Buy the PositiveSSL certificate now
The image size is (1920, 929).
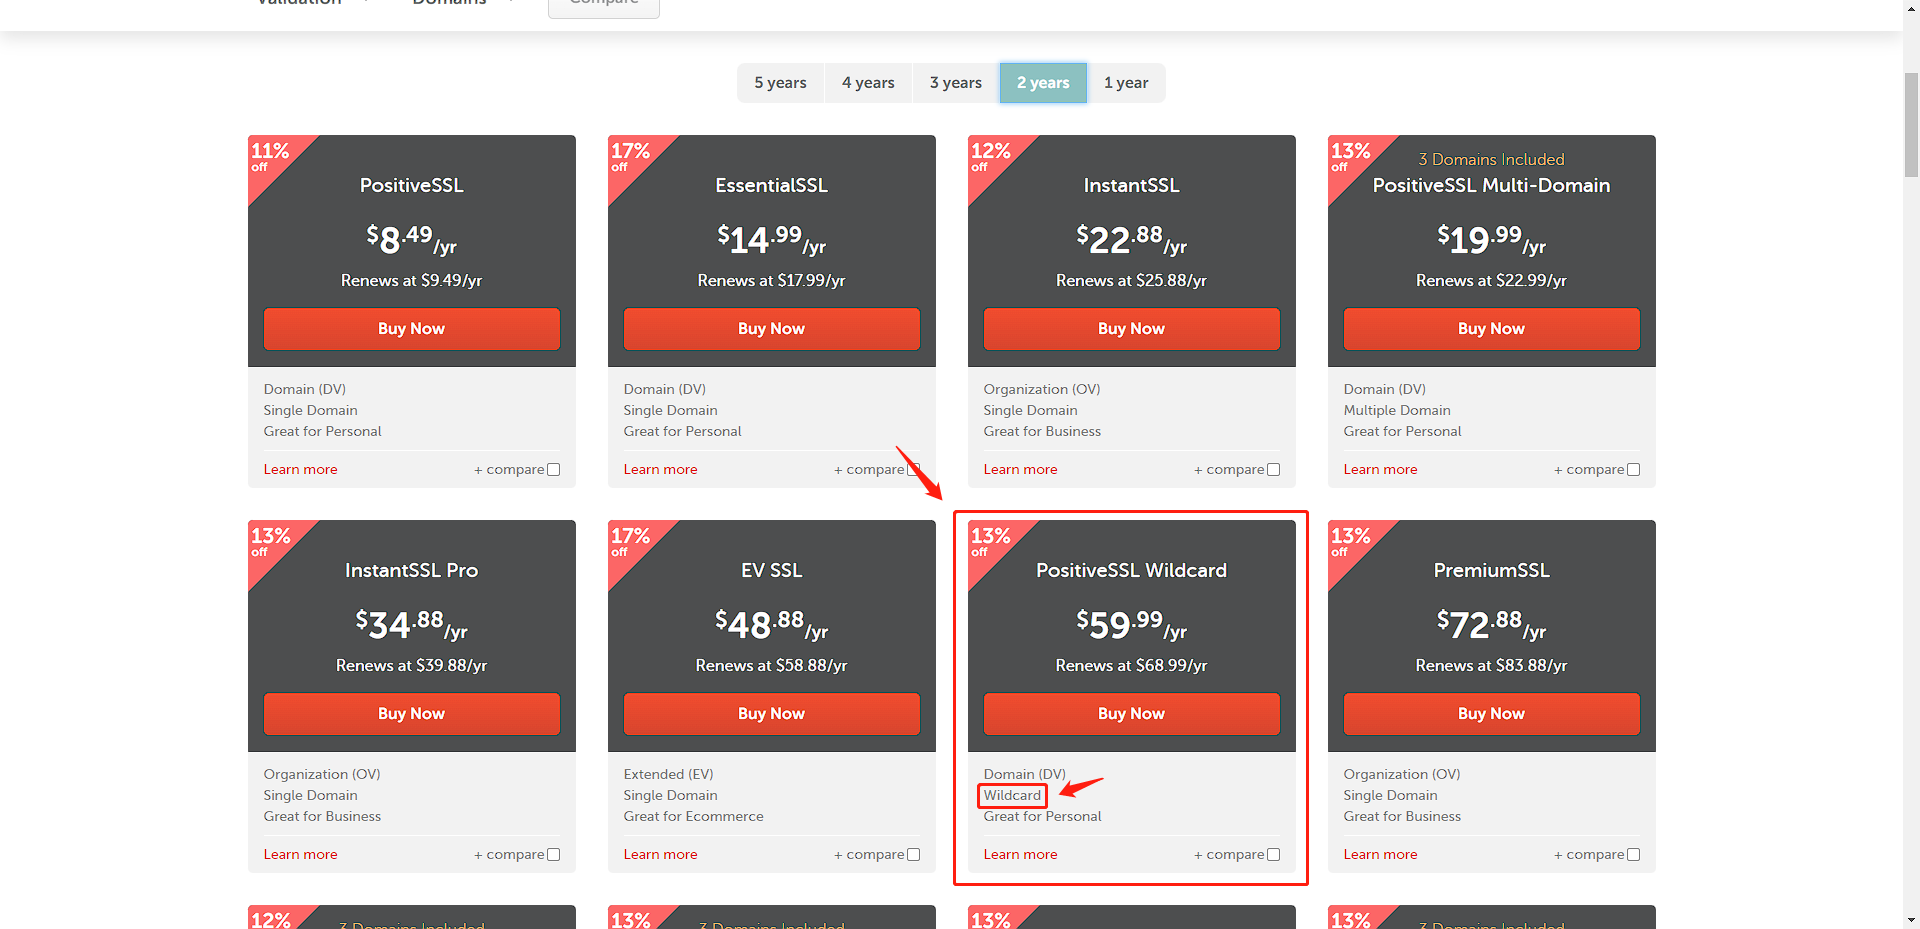click(412, 329)
